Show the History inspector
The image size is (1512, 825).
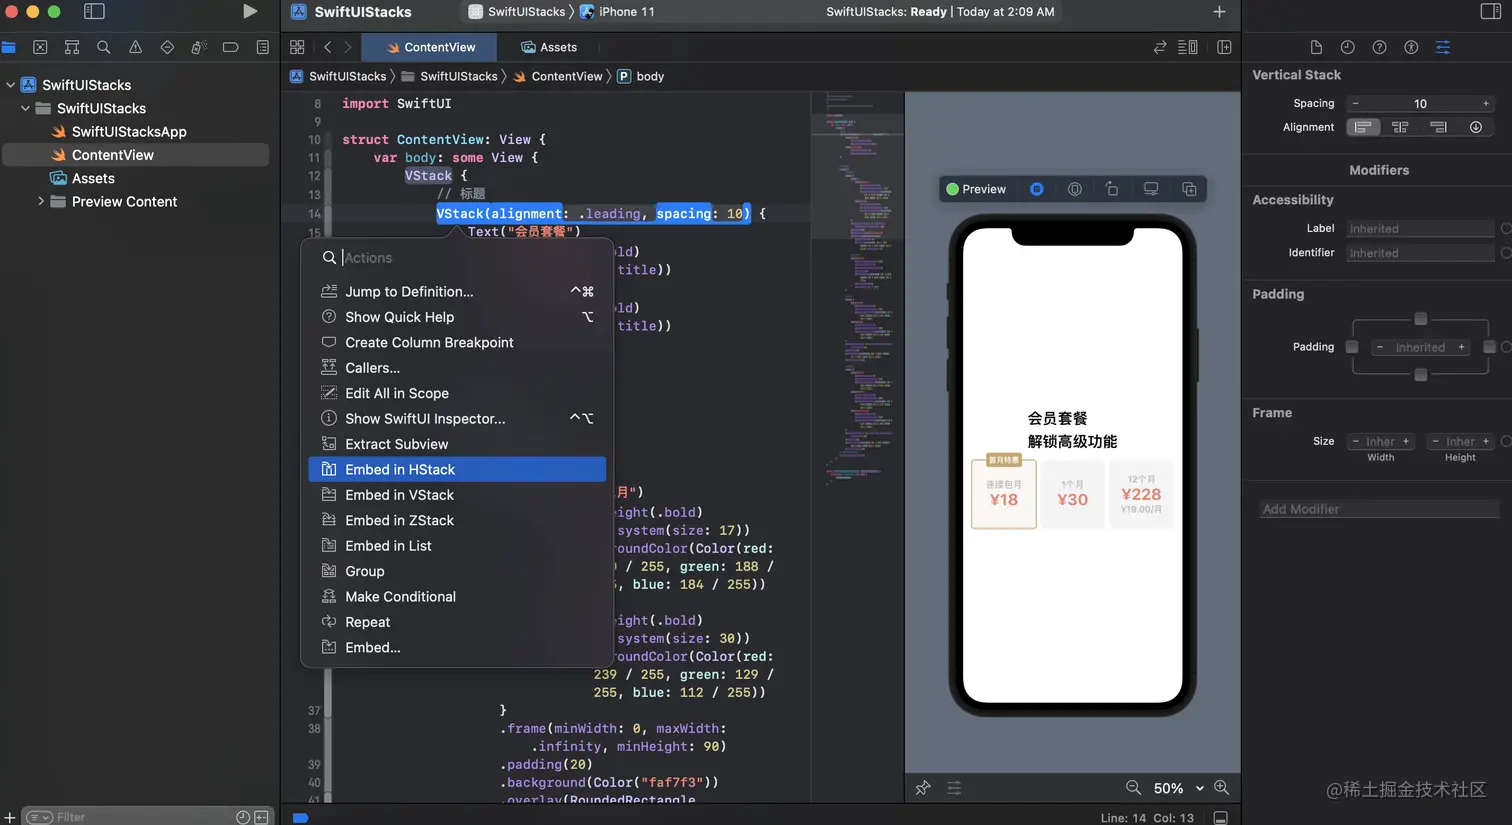tap(1348, 47)
